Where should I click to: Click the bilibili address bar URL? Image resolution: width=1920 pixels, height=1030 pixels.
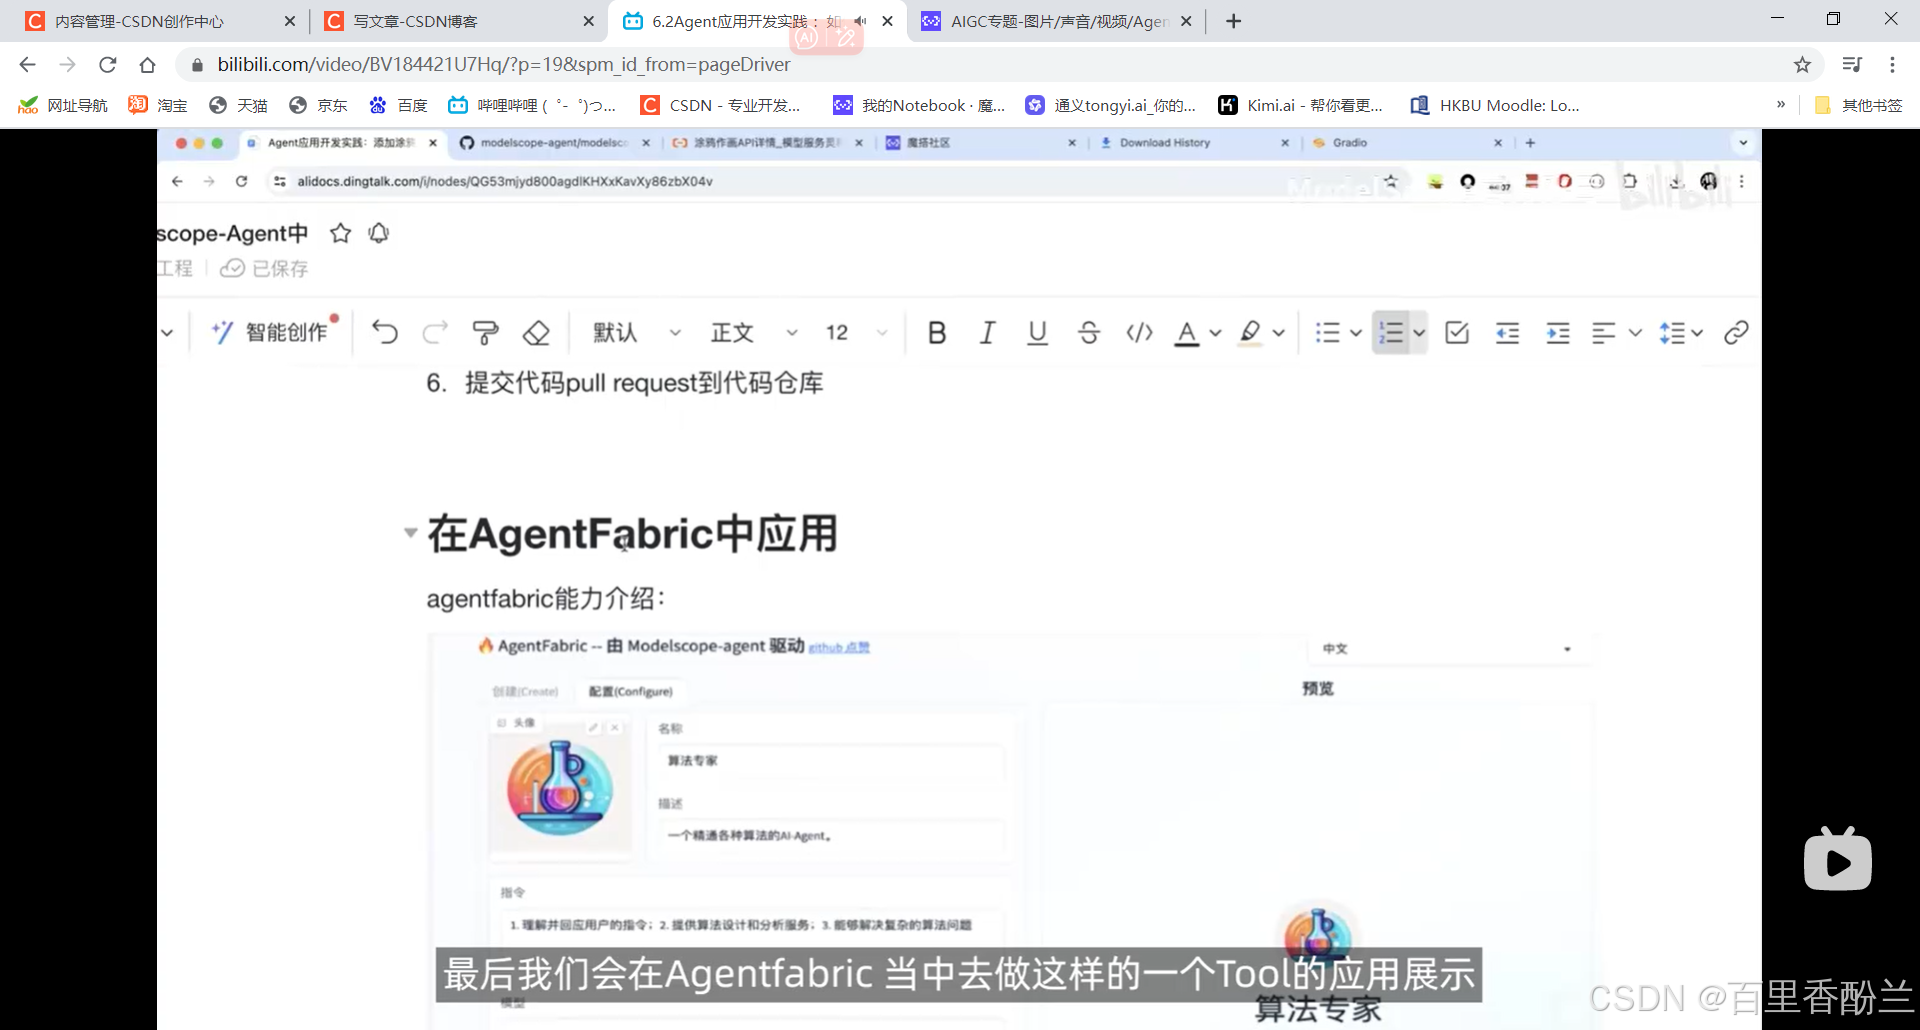click(504, 65)
